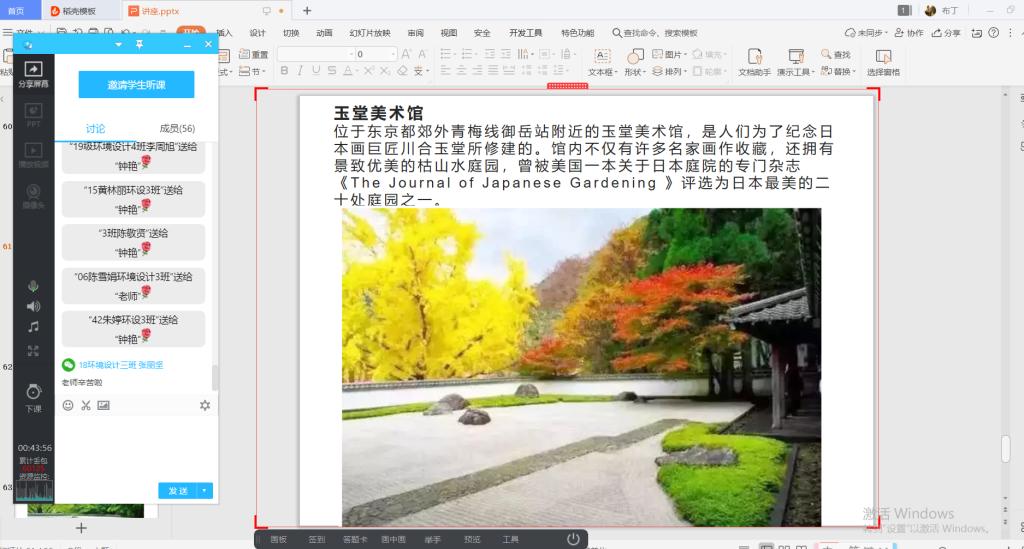Viewport: 1024px width, 549px height.
Task: Toggle strikethrough formatting S
Action: coord(332,71)
